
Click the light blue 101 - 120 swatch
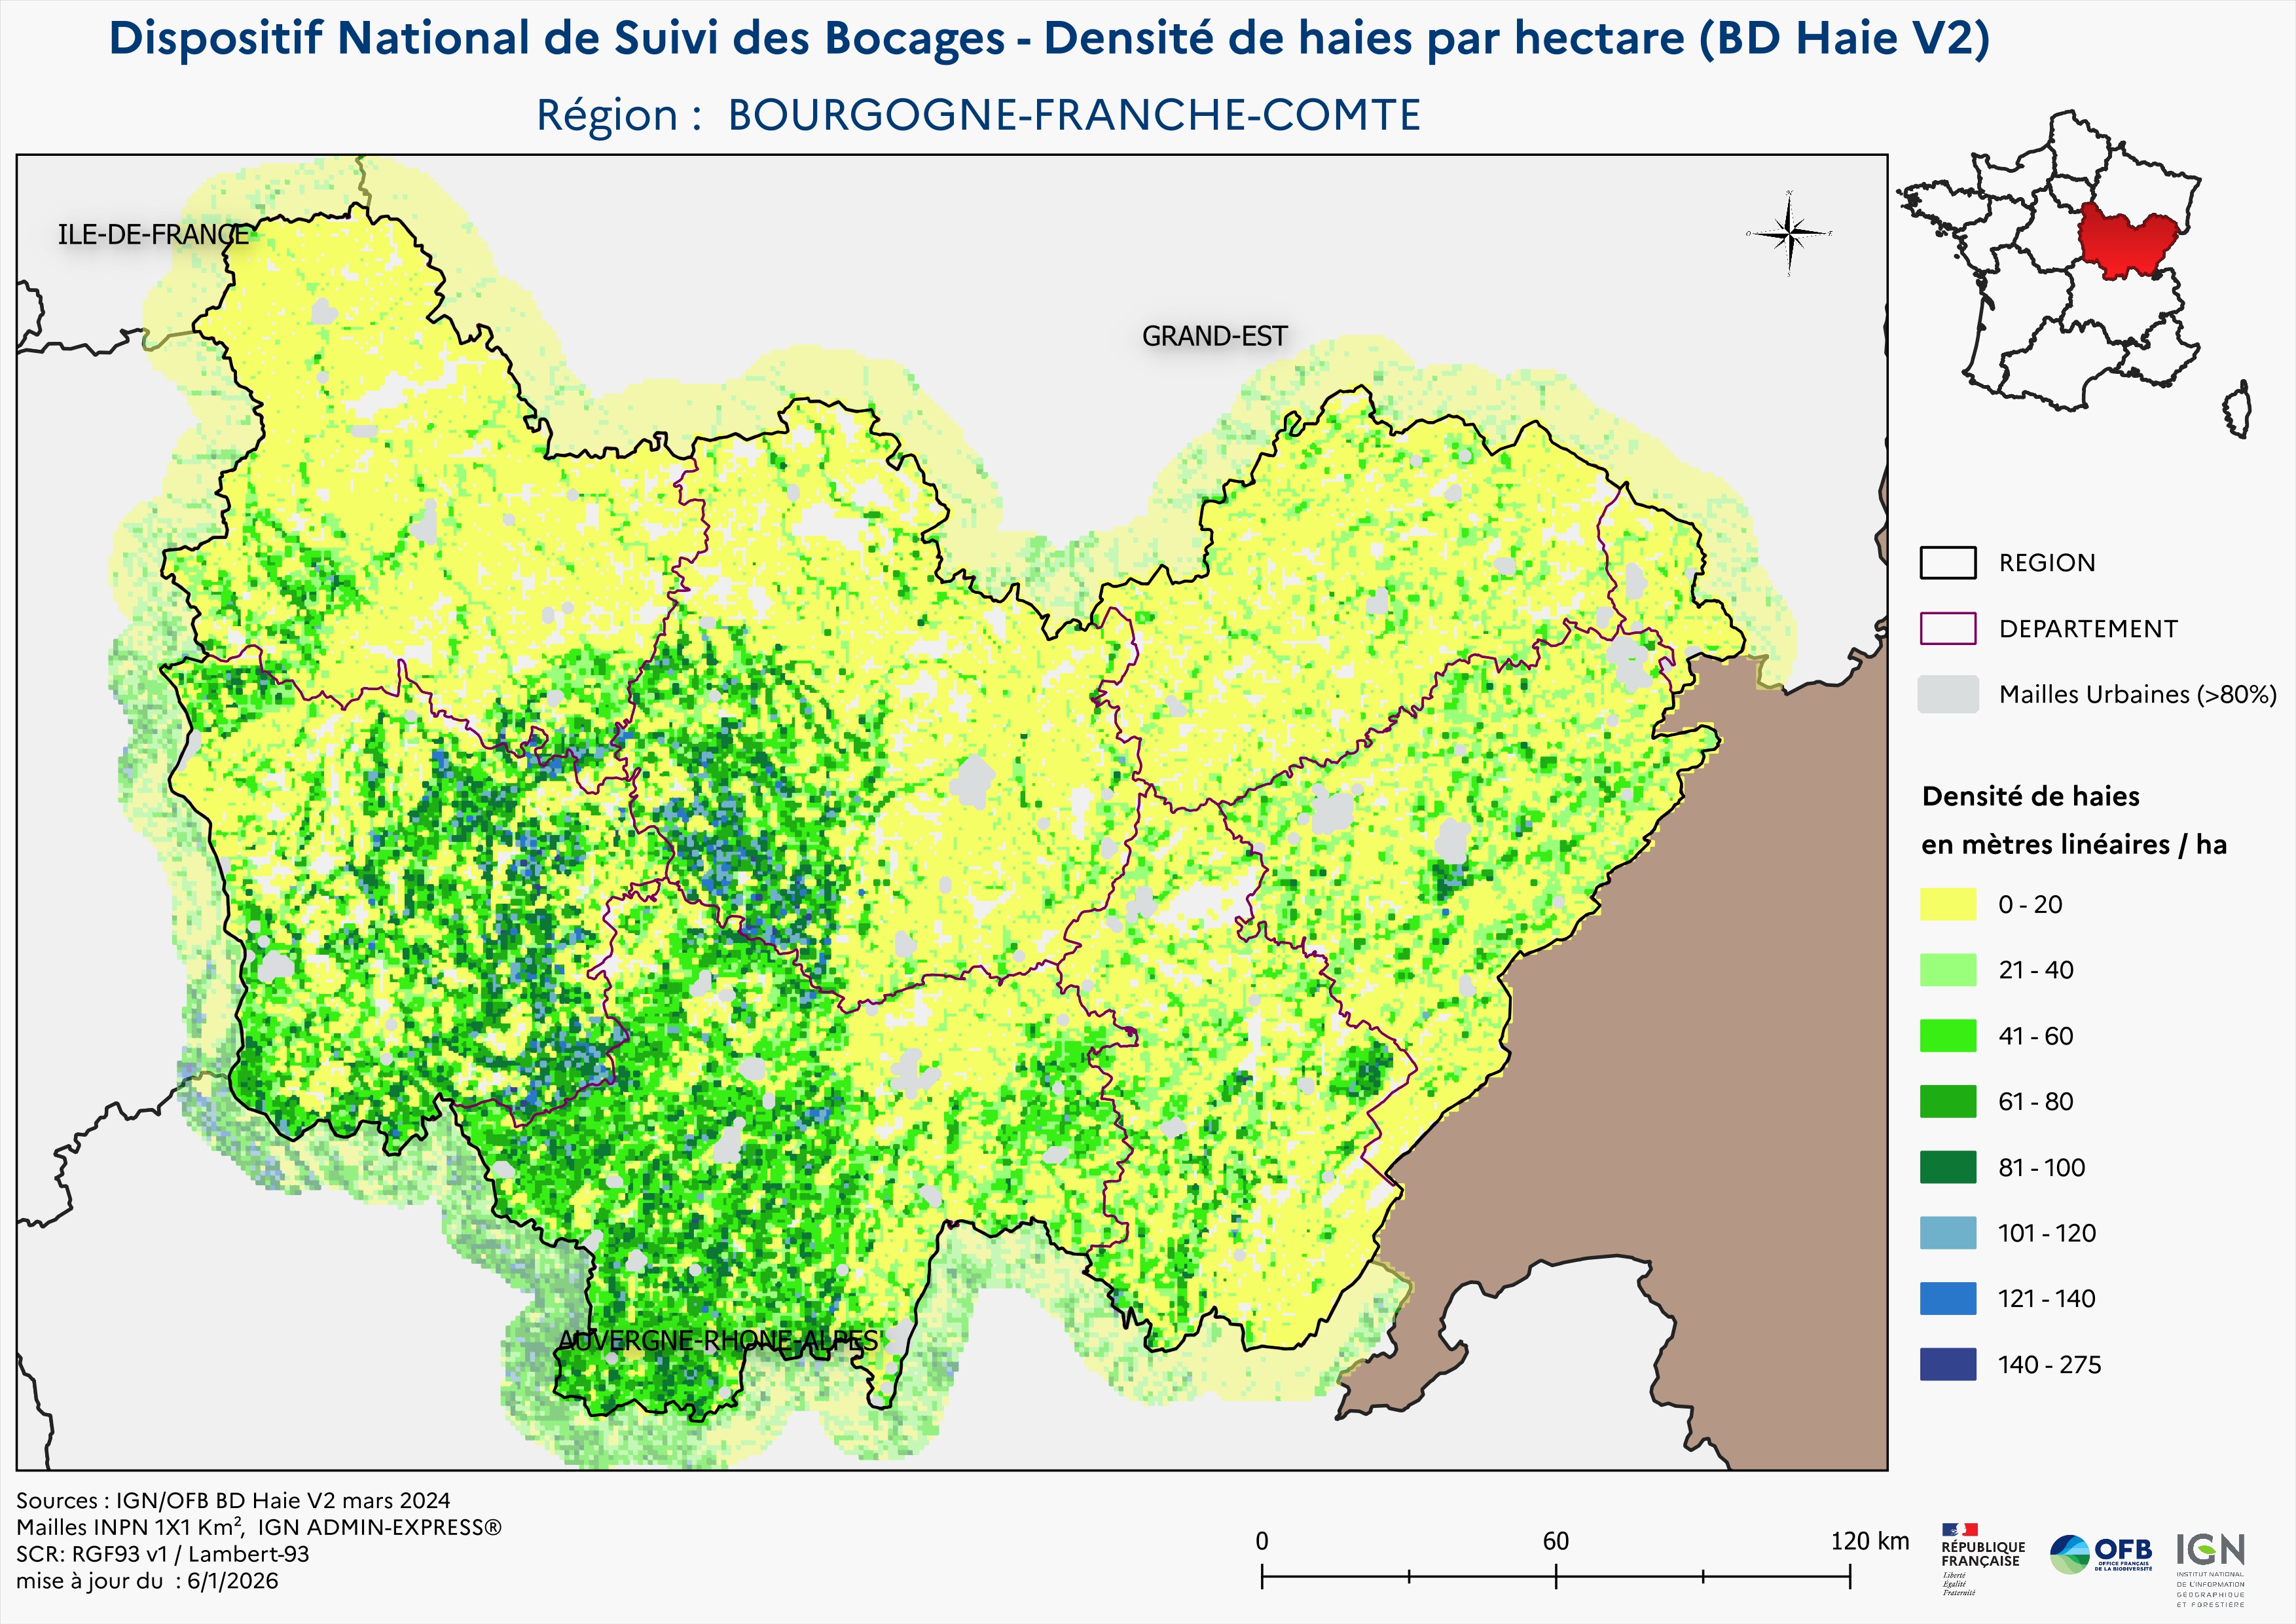pyautogui.click(x=1947, y=1233)
